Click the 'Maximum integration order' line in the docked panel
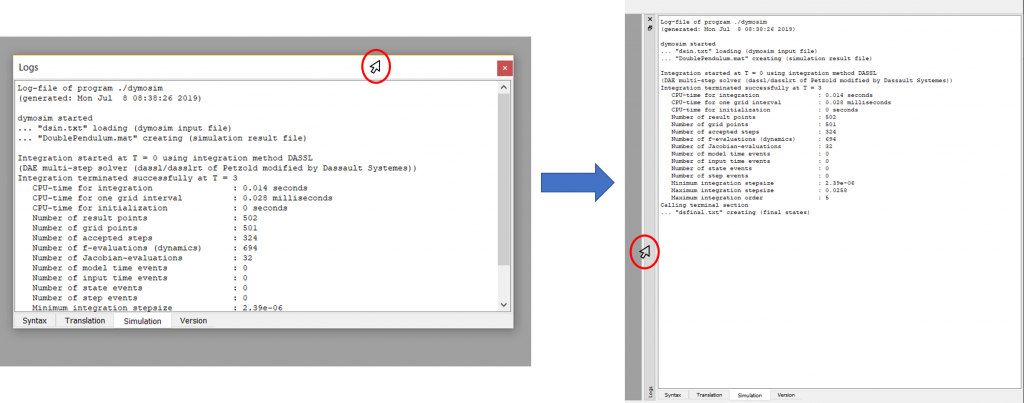Screen dimensions: 1024x403 click(750, 197)
